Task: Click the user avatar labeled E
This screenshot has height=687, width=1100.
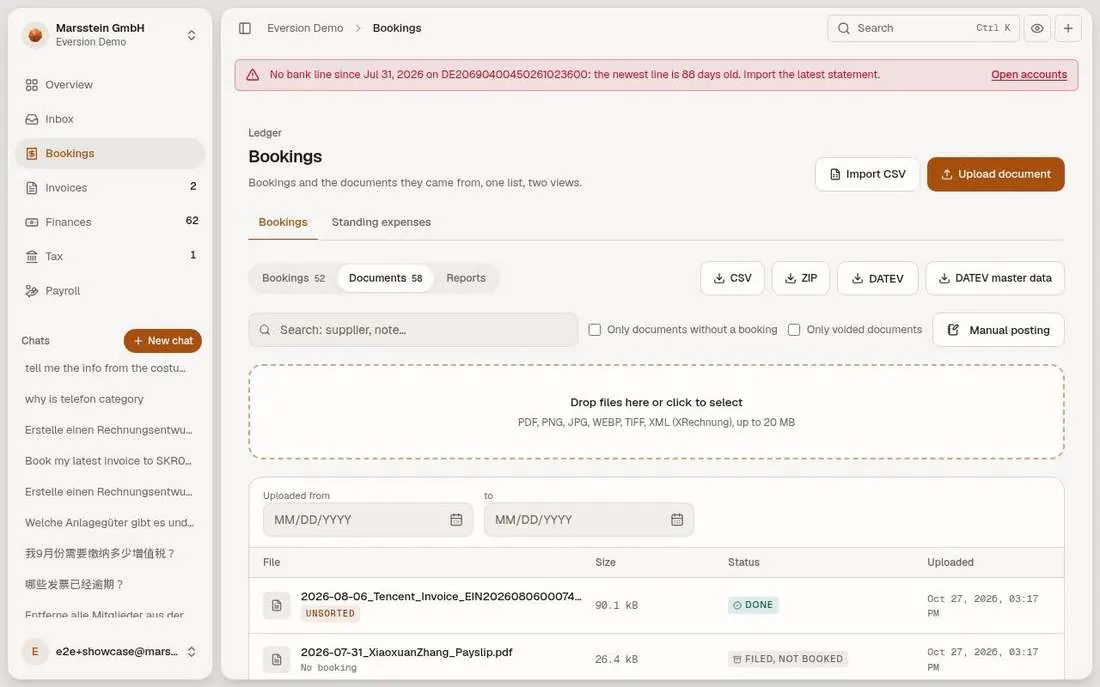Action: pyautogui.click(x=35, y=652)
